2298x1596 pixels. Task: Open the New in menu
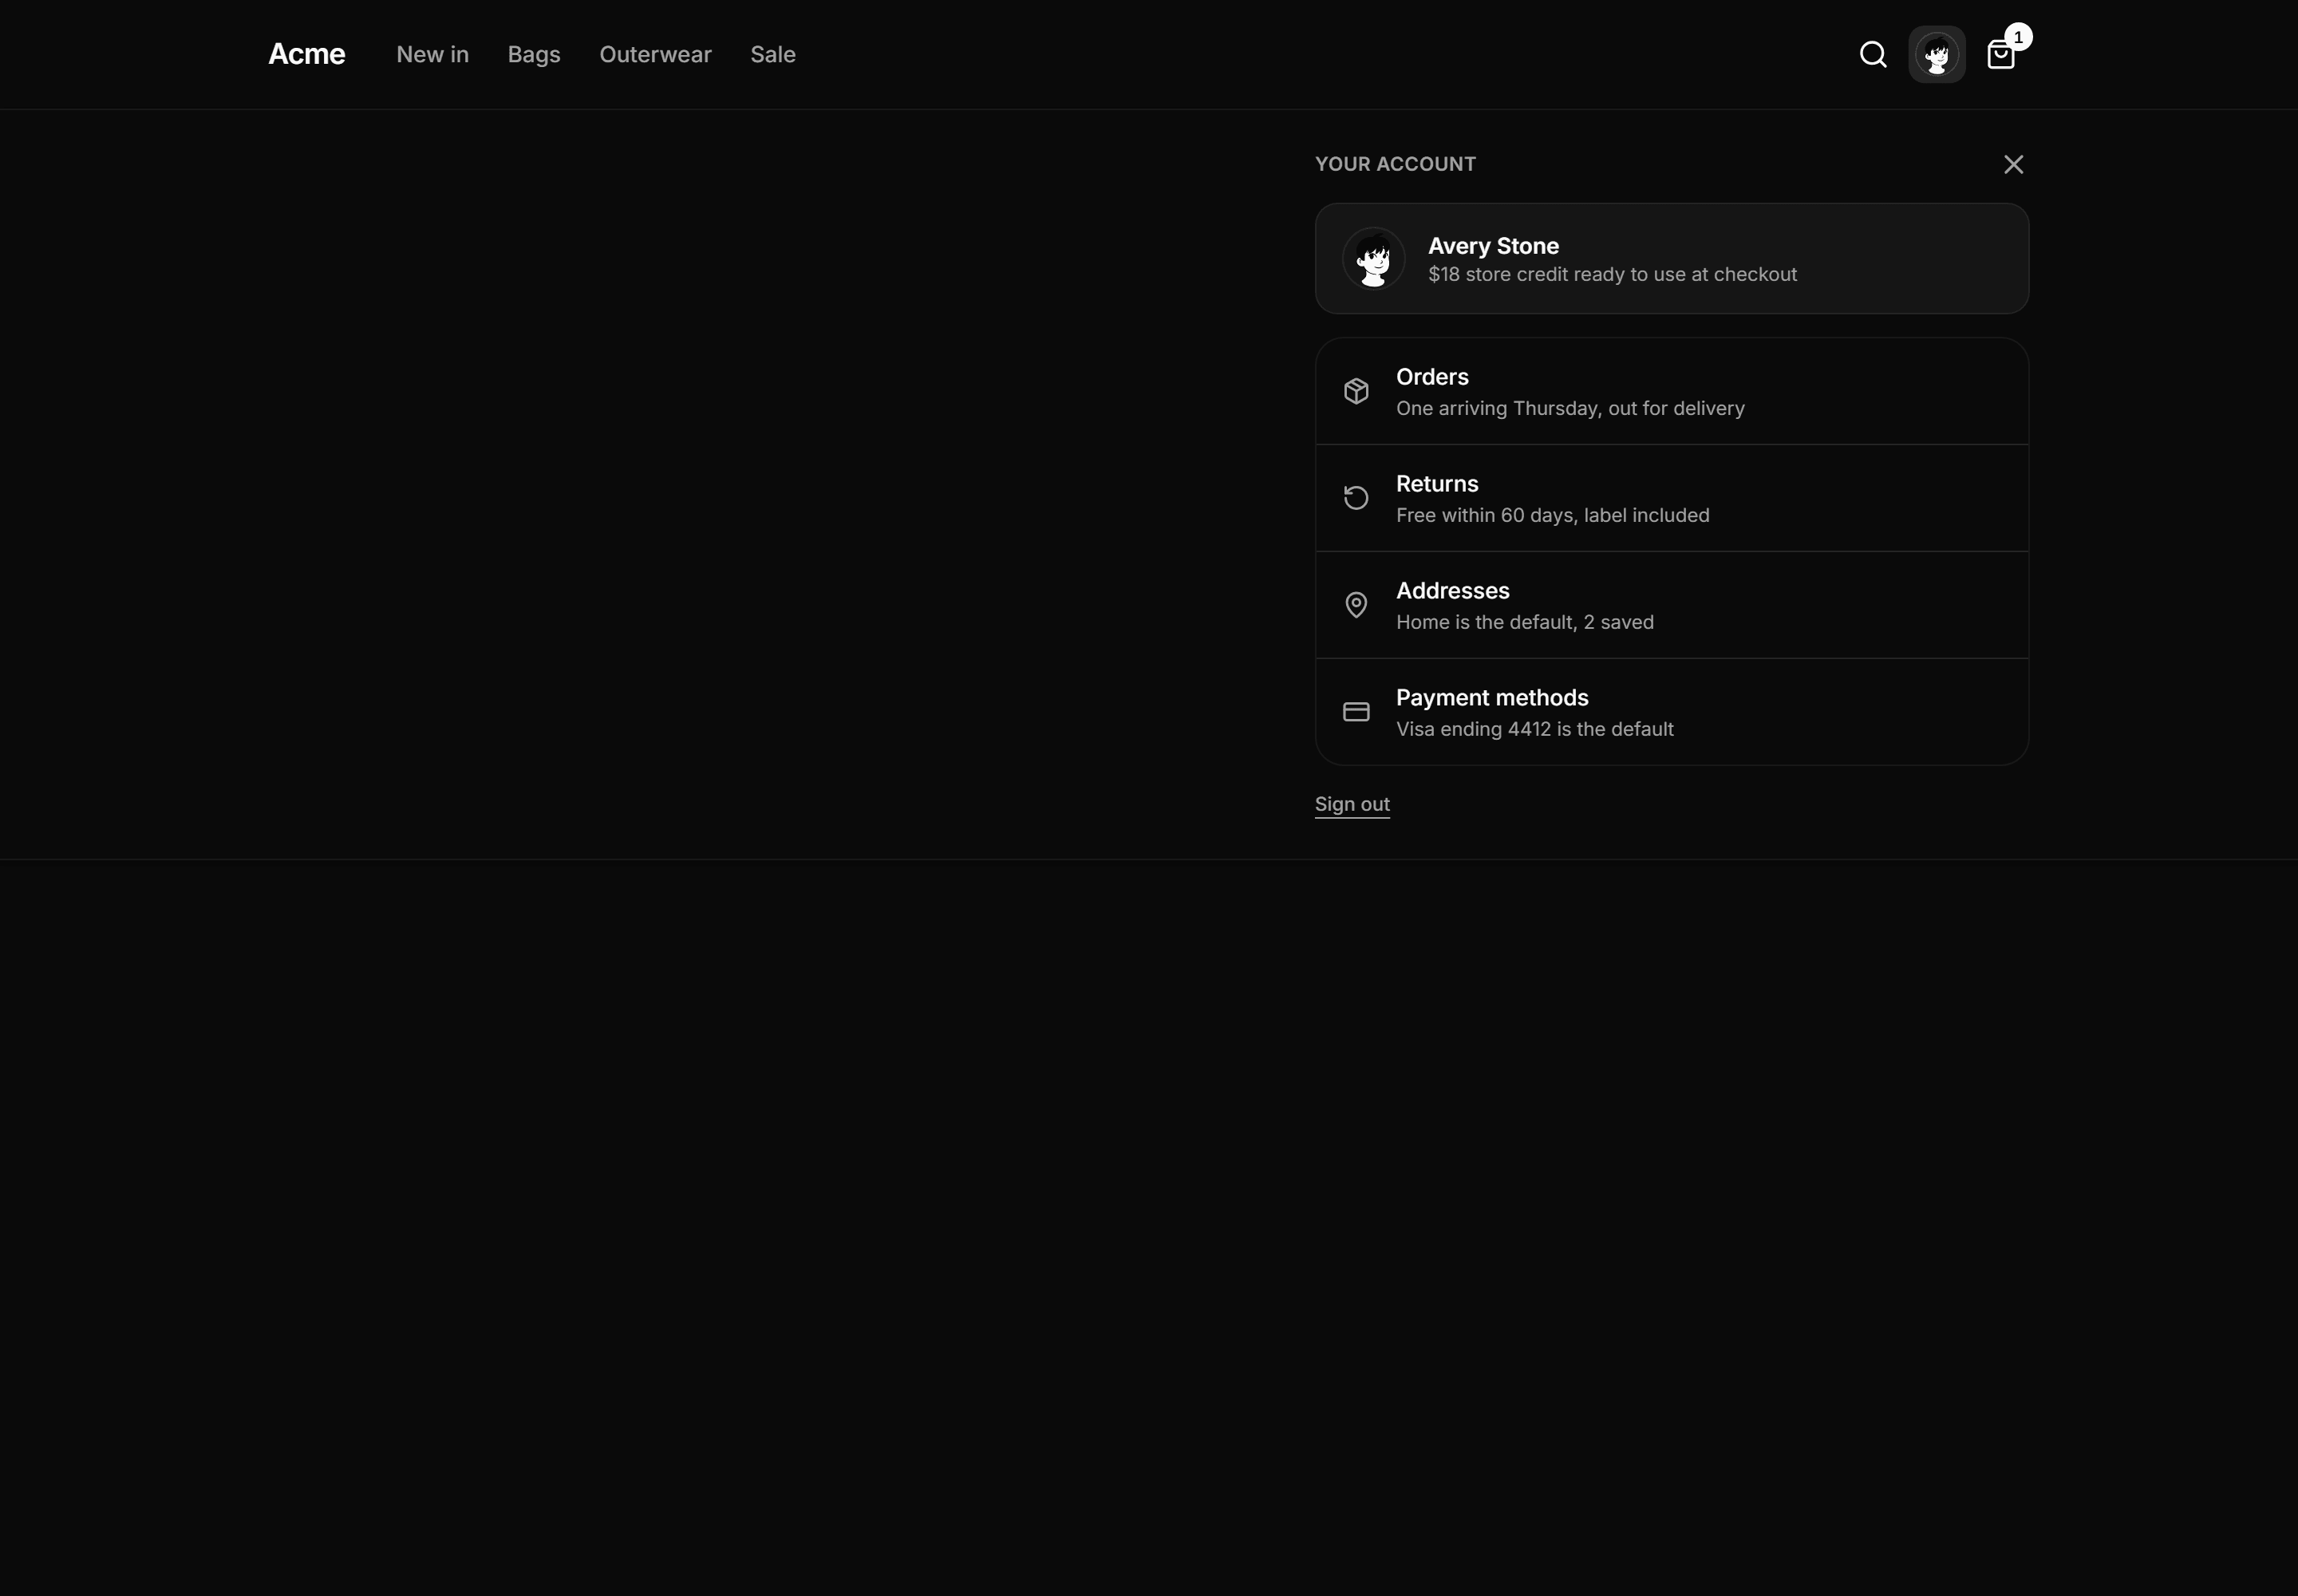pos(432,54)
